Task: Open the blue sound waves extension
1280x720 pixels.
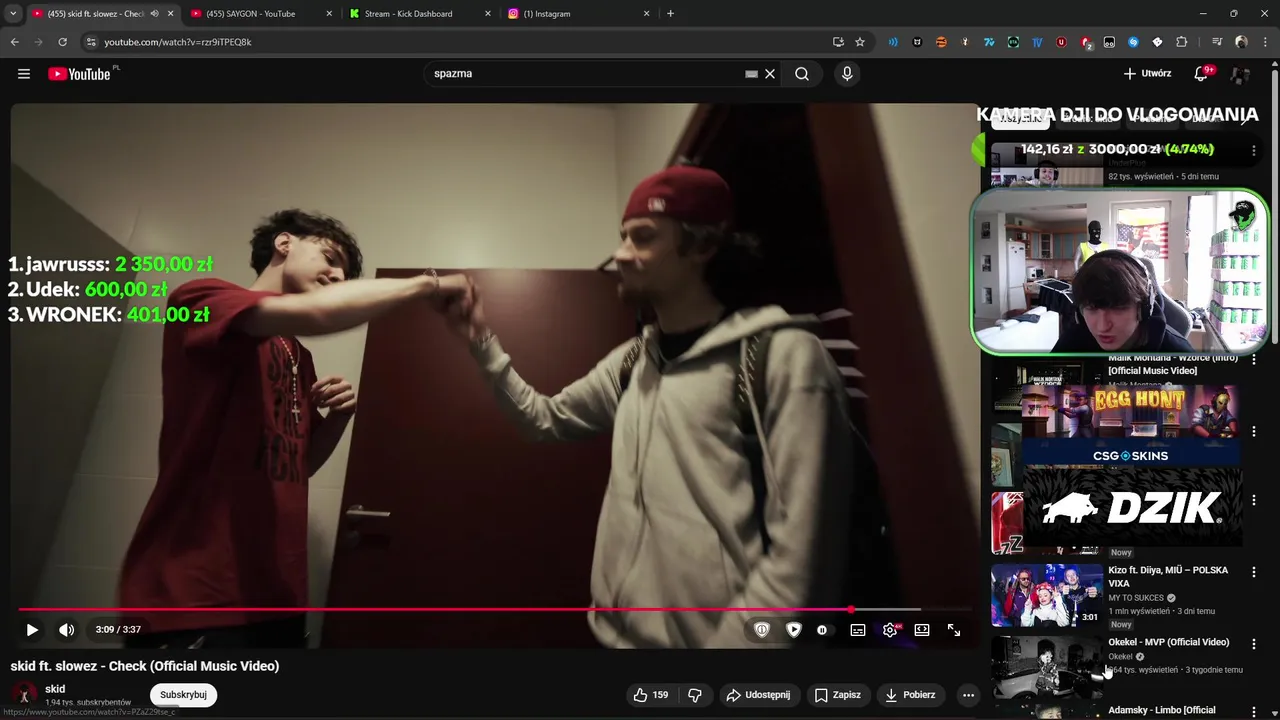Action: point(893,42)
